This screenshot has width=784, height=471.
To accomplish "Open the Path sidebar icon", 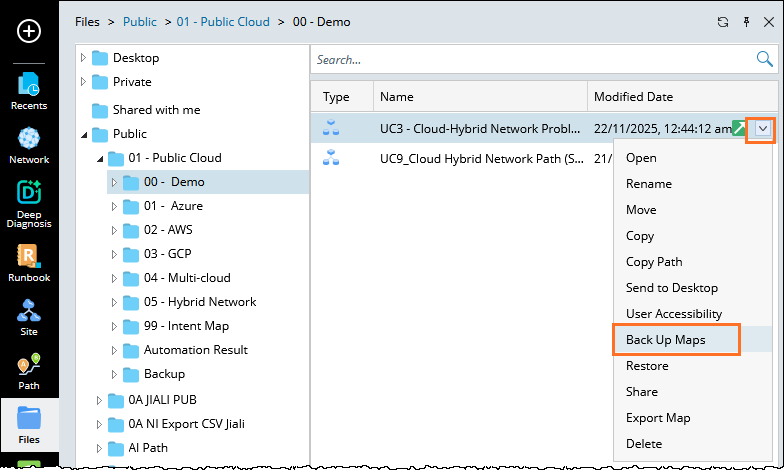I will click(29, 371).
